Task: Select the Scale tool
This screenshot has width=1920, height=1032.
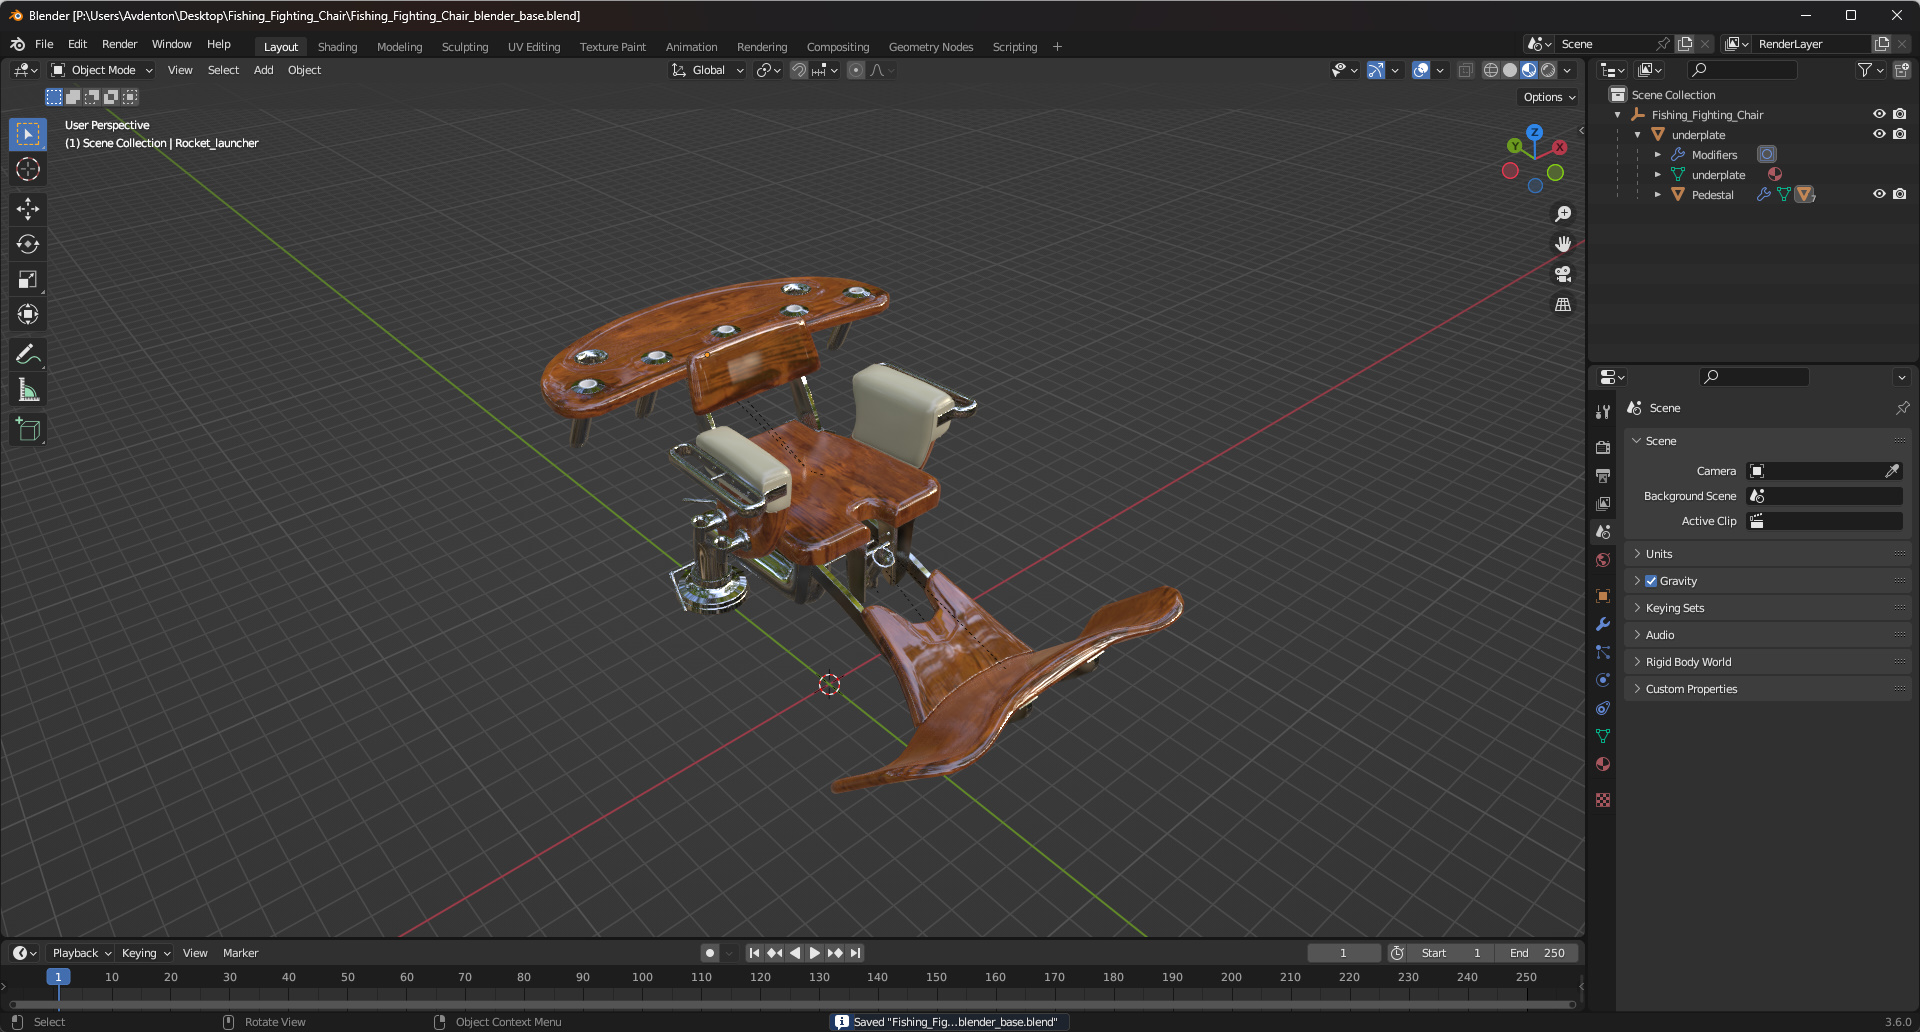Action: (x=28, y=279)
